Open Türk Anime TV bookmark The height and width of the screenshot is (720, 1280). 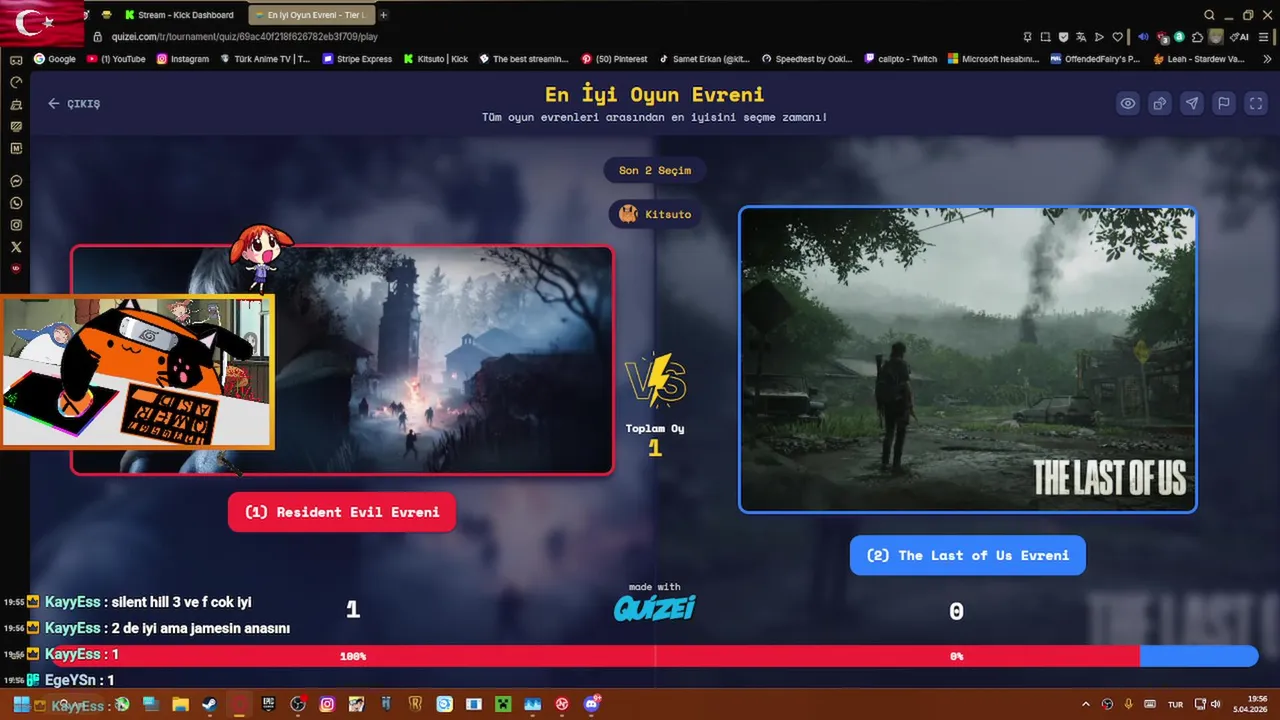265,59
